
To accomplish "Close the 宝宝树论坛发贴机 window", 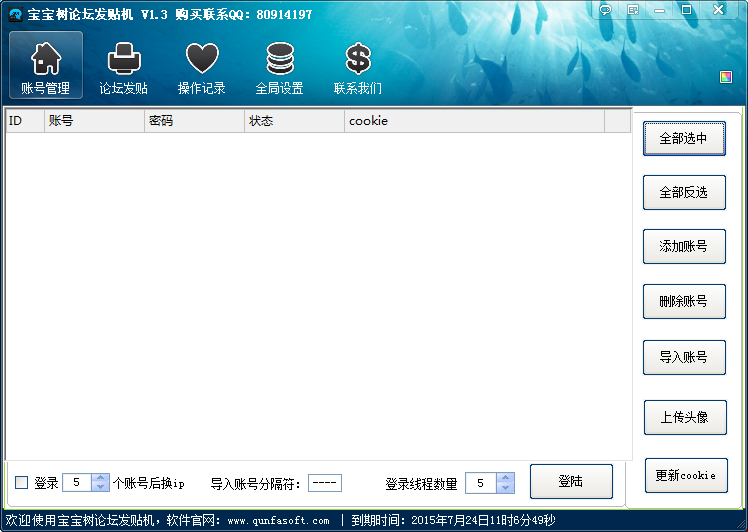I will (x=718, y=10).
